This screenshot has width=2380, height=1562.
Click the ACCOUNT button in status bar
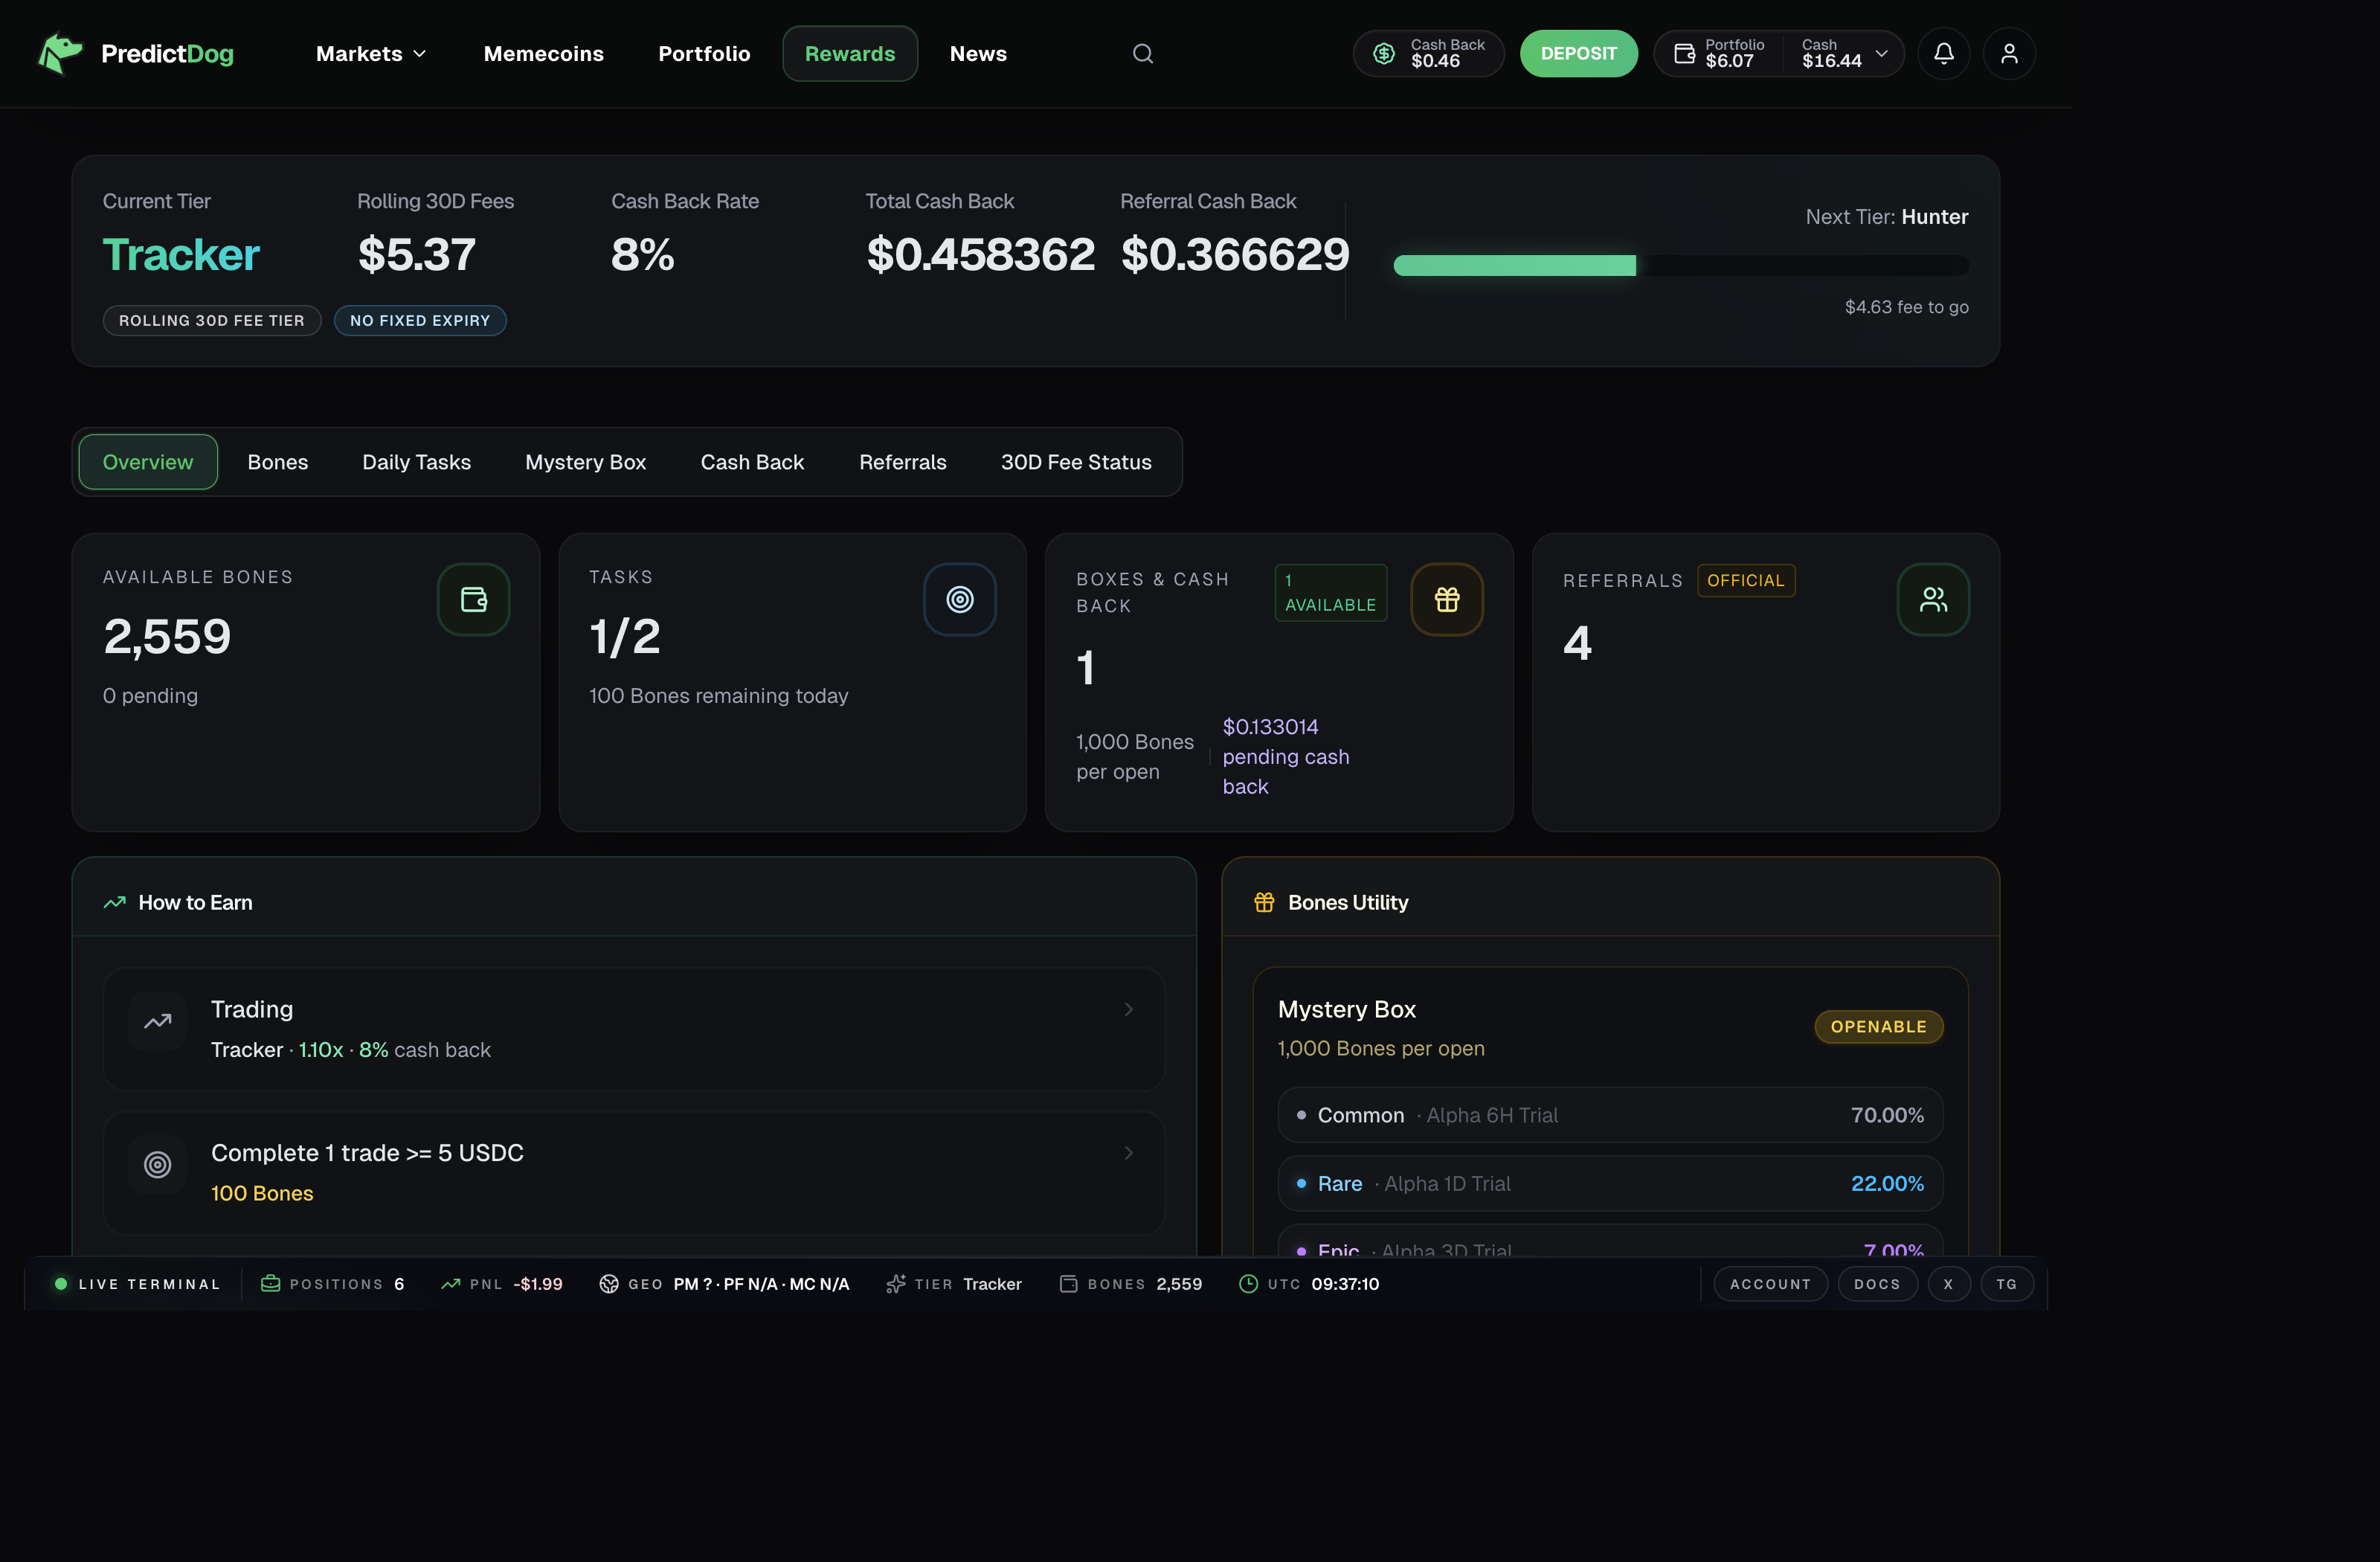pos(1771,1284)
